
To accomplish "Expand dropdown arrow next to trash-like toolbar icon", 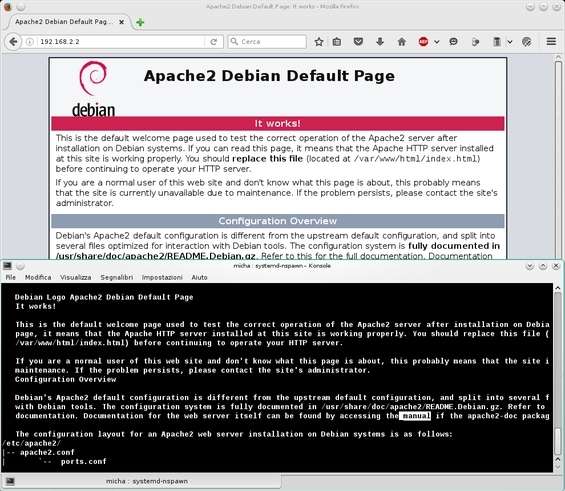I will pos(510,42).
